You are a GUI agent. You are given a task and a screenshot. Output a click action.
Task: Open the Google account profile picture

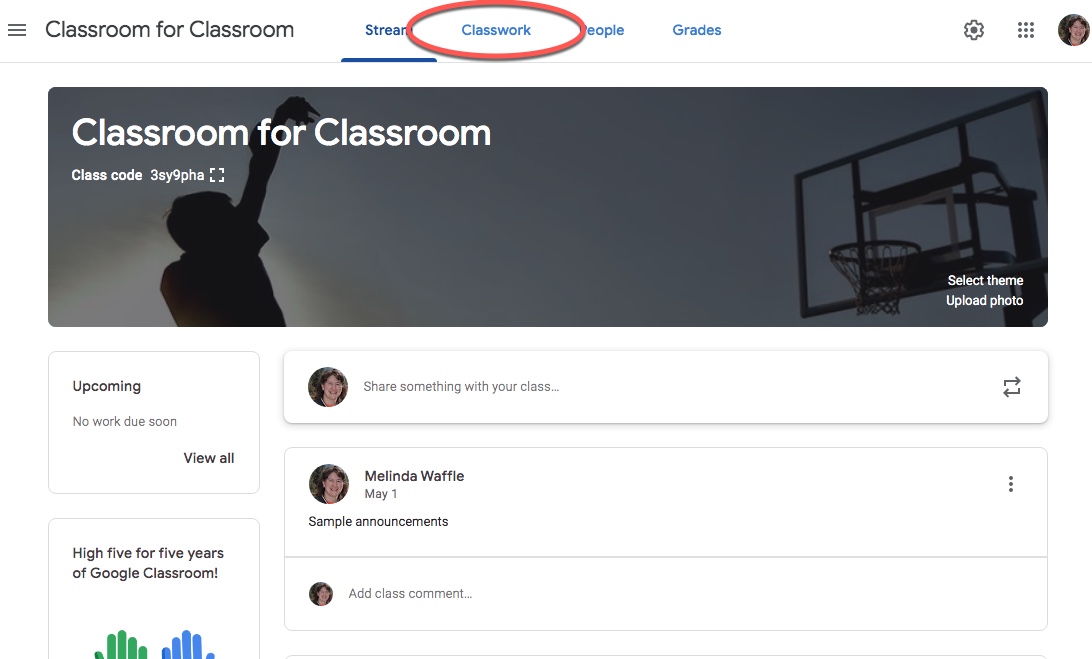click(1073, 30)
